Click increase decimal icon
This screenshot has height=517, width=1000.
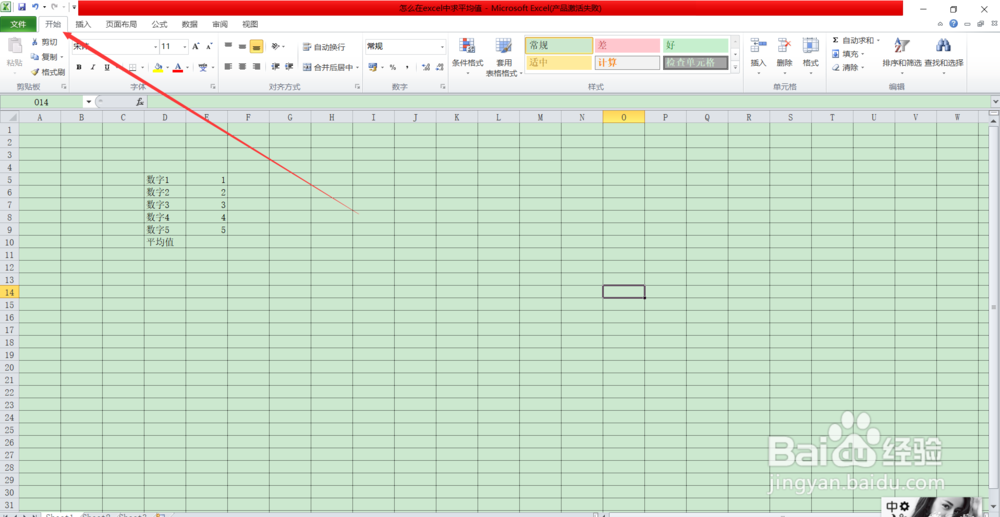point(426,67)
